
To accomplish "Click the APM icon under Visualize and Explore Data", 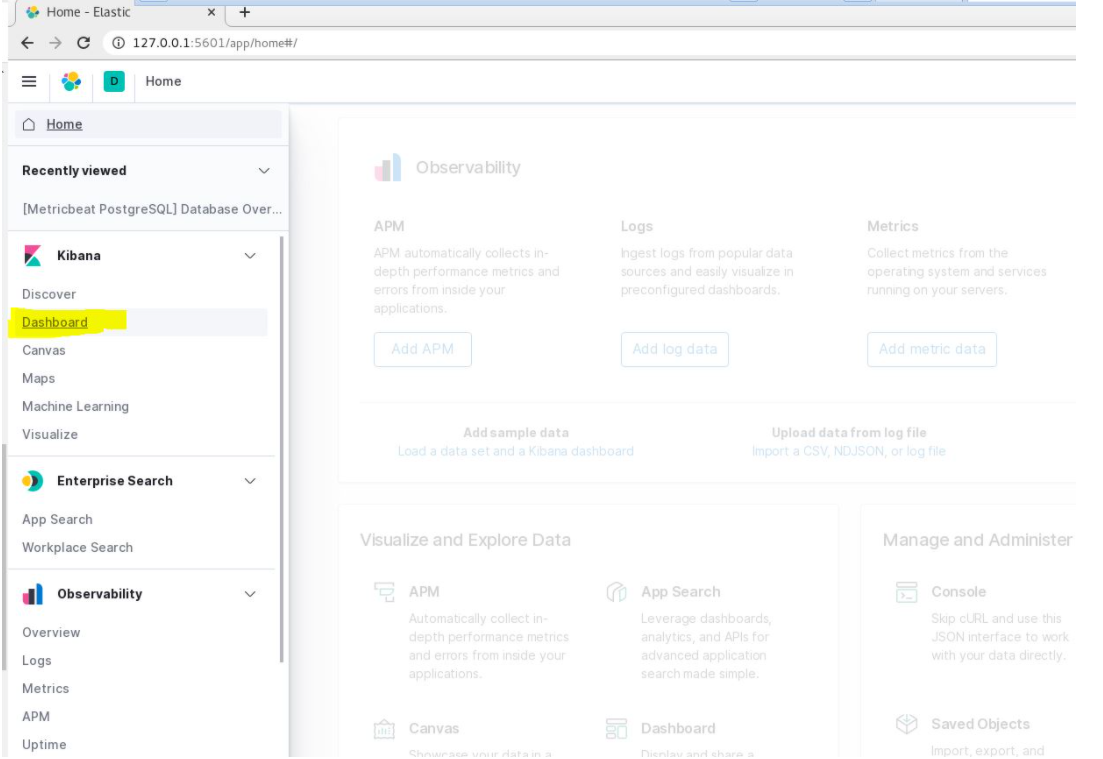I will tap(384, 592).
